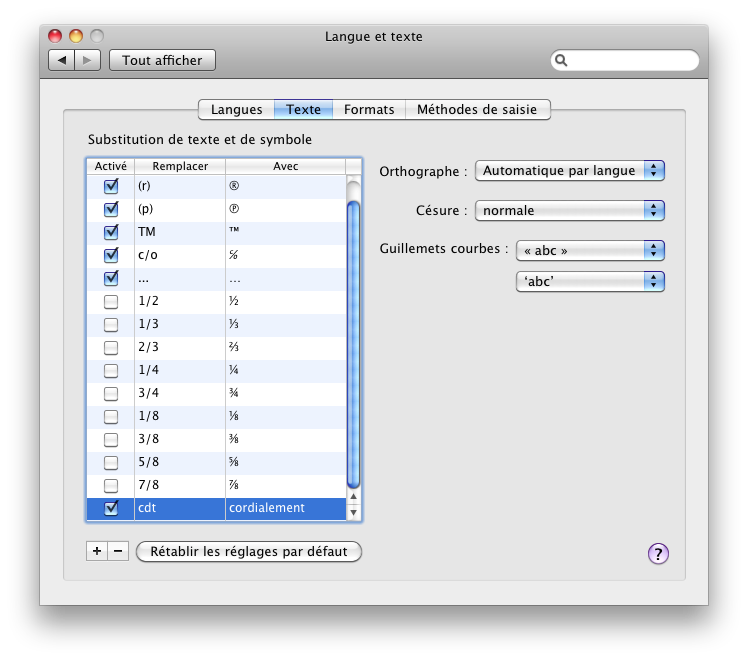Select the ¾ symbol in Avec column
Screen dimensions: 748x660
coord(234,393)
